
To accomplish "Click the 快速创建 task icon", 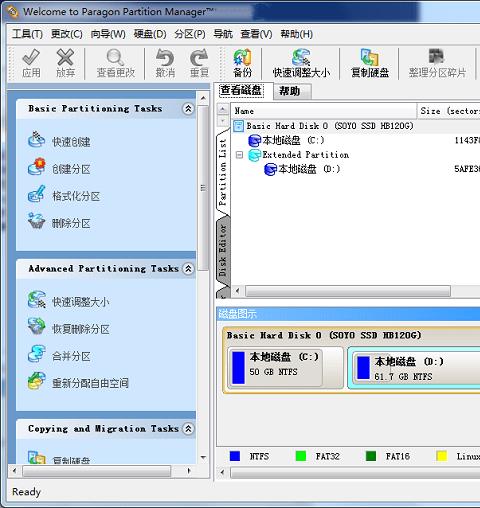I will [36, 139].
